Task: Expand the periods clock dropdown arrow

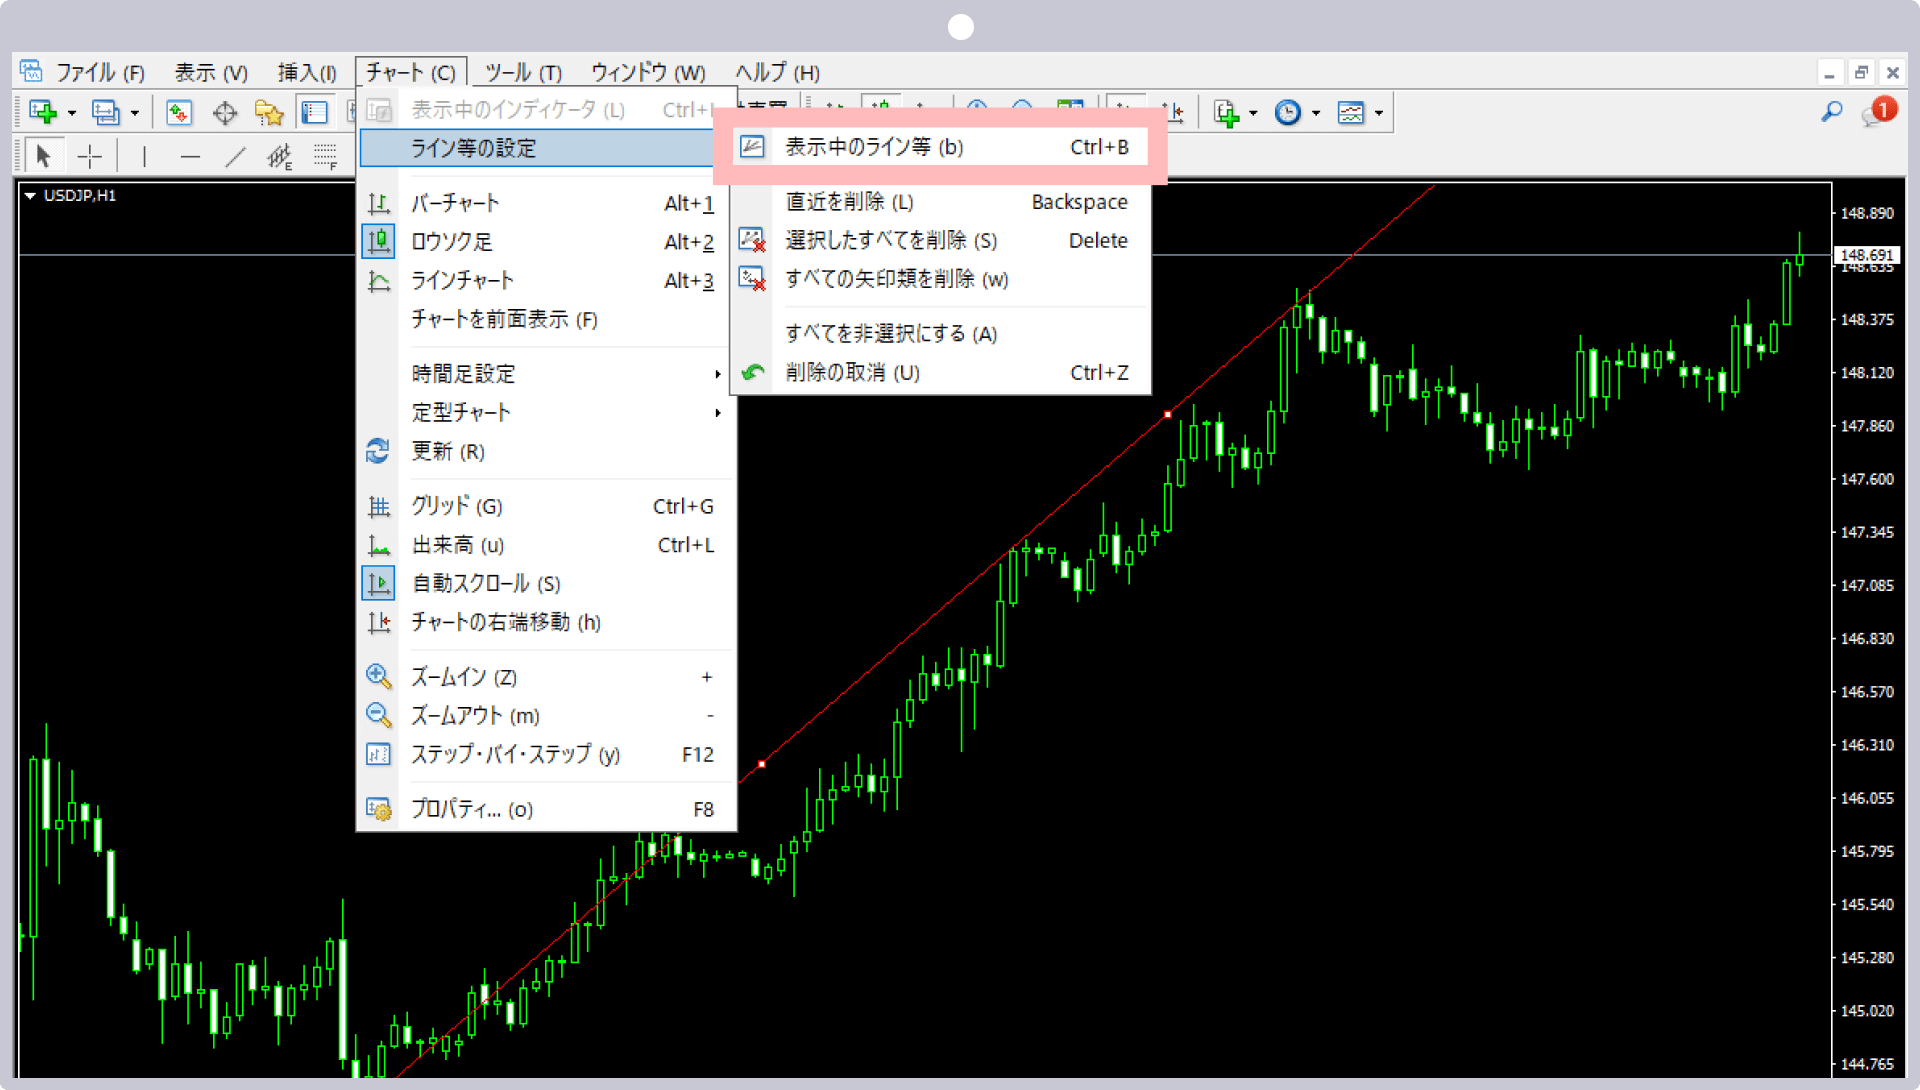Action: 1316,113
